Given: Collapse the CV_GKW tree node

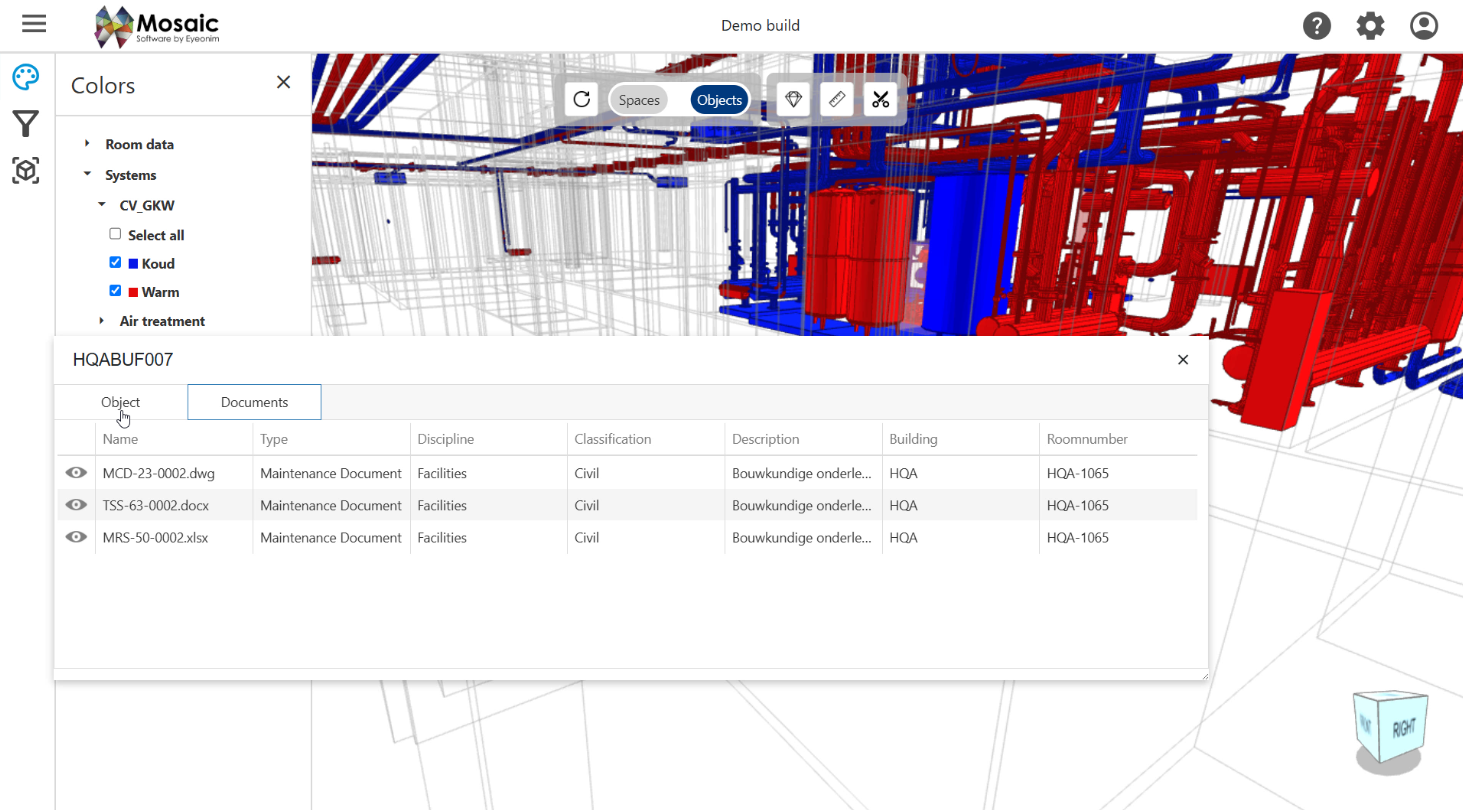Looking at the screenshot, I should point(101,205).
